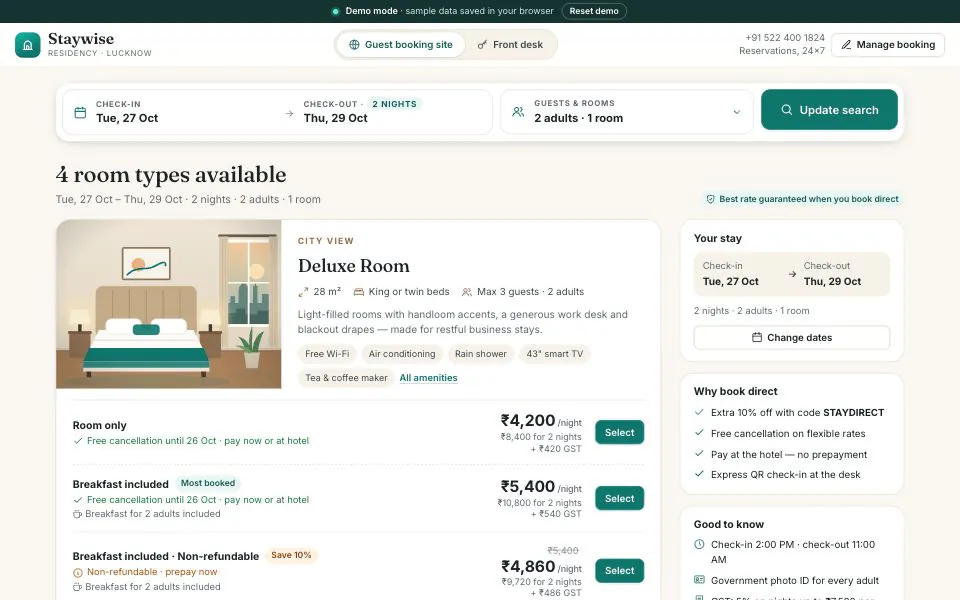960x600 pixels.
Task: Switch to Front desk tab
Action: point(511,45)
